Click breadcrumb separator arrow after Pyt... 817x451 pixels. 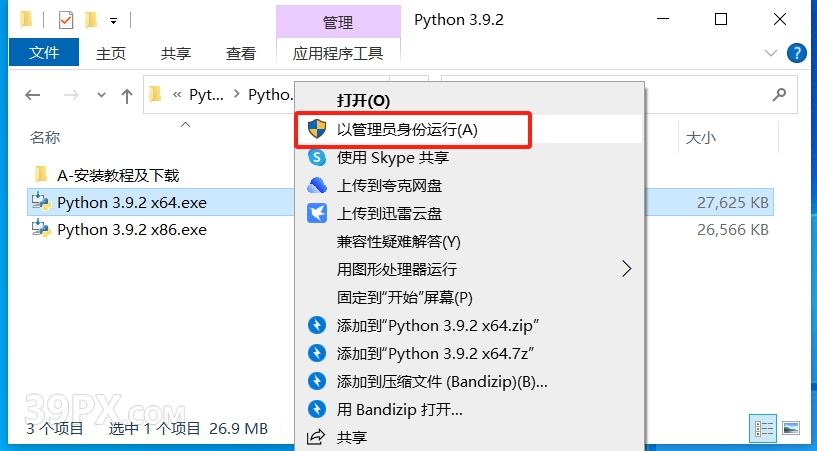tap(237, 94)
